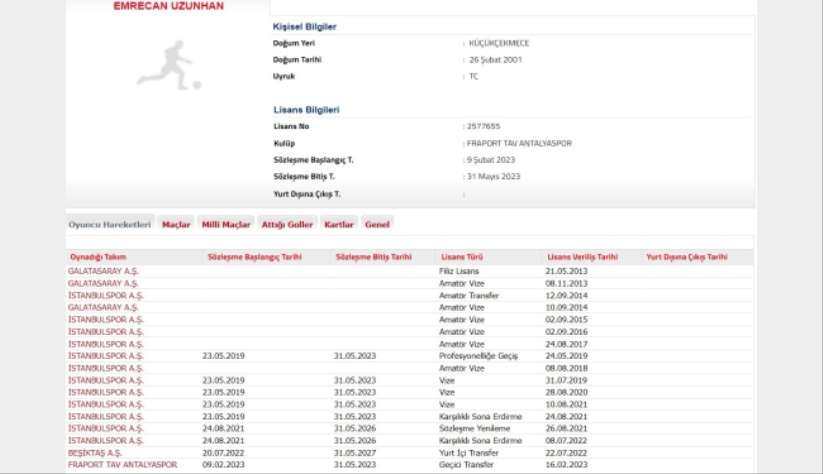This screenshot has height=474, width=823.
Task: Click the 09.02.2023 contract start date cell
Action: [224, 465]
